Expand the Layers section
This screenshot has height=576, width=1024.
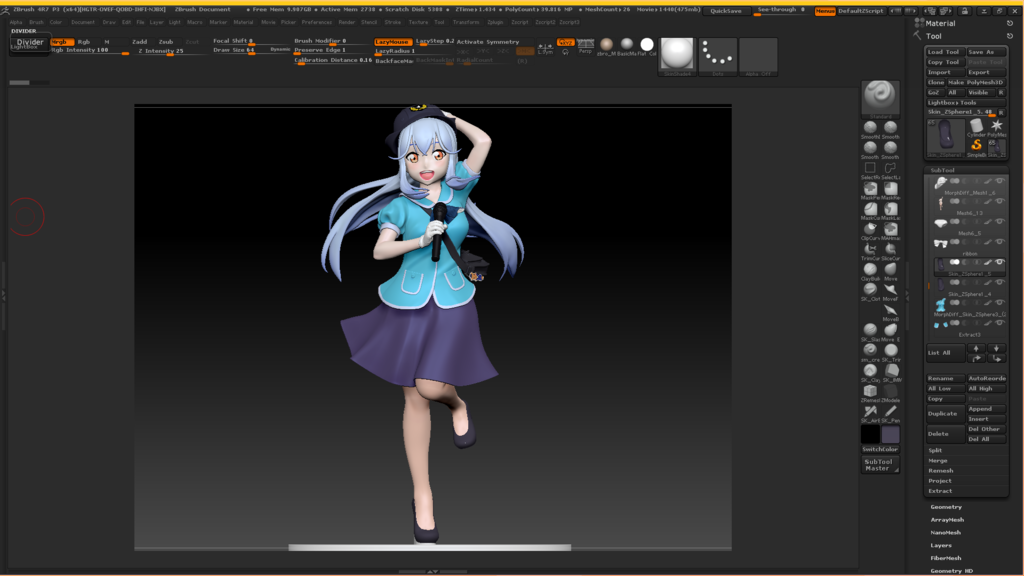tap(941, 545)
